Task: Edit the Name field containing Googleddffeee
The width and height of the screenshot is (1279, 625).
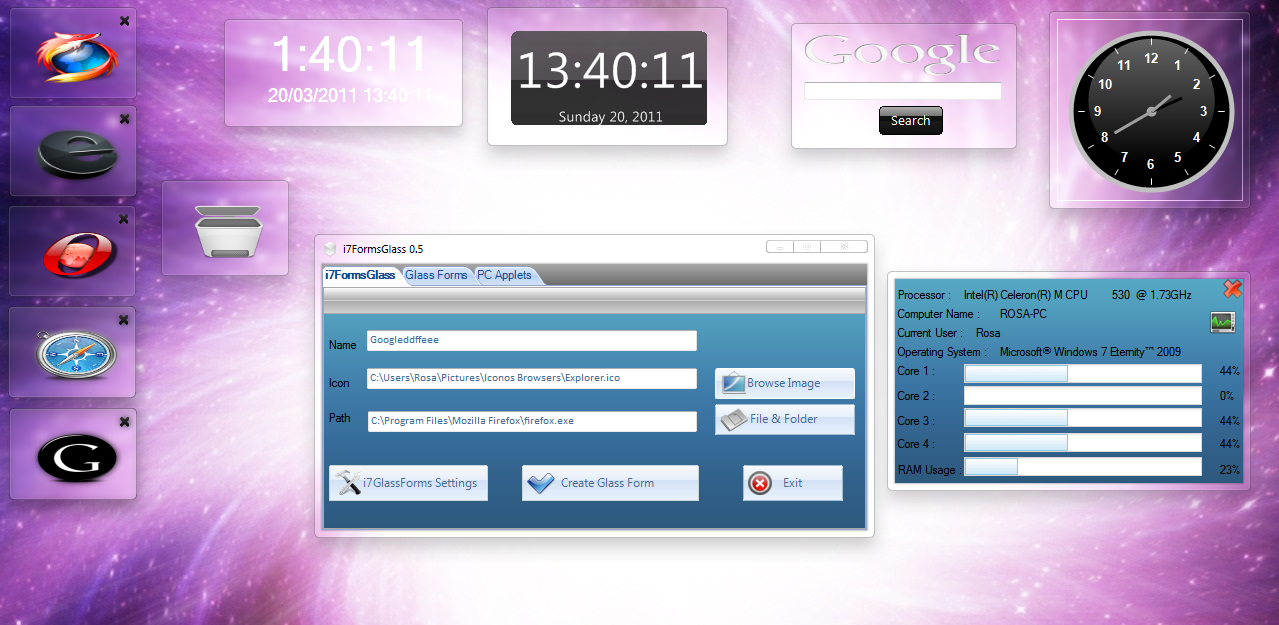Action: tap(531, 340)
